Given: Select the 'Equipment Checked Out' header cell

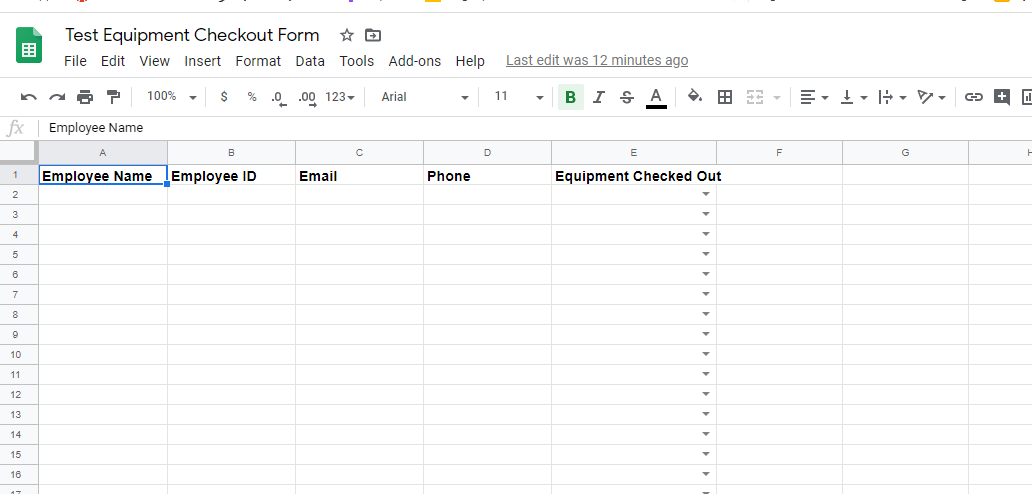Looking at the screenshot, I should tap(634, 176).
